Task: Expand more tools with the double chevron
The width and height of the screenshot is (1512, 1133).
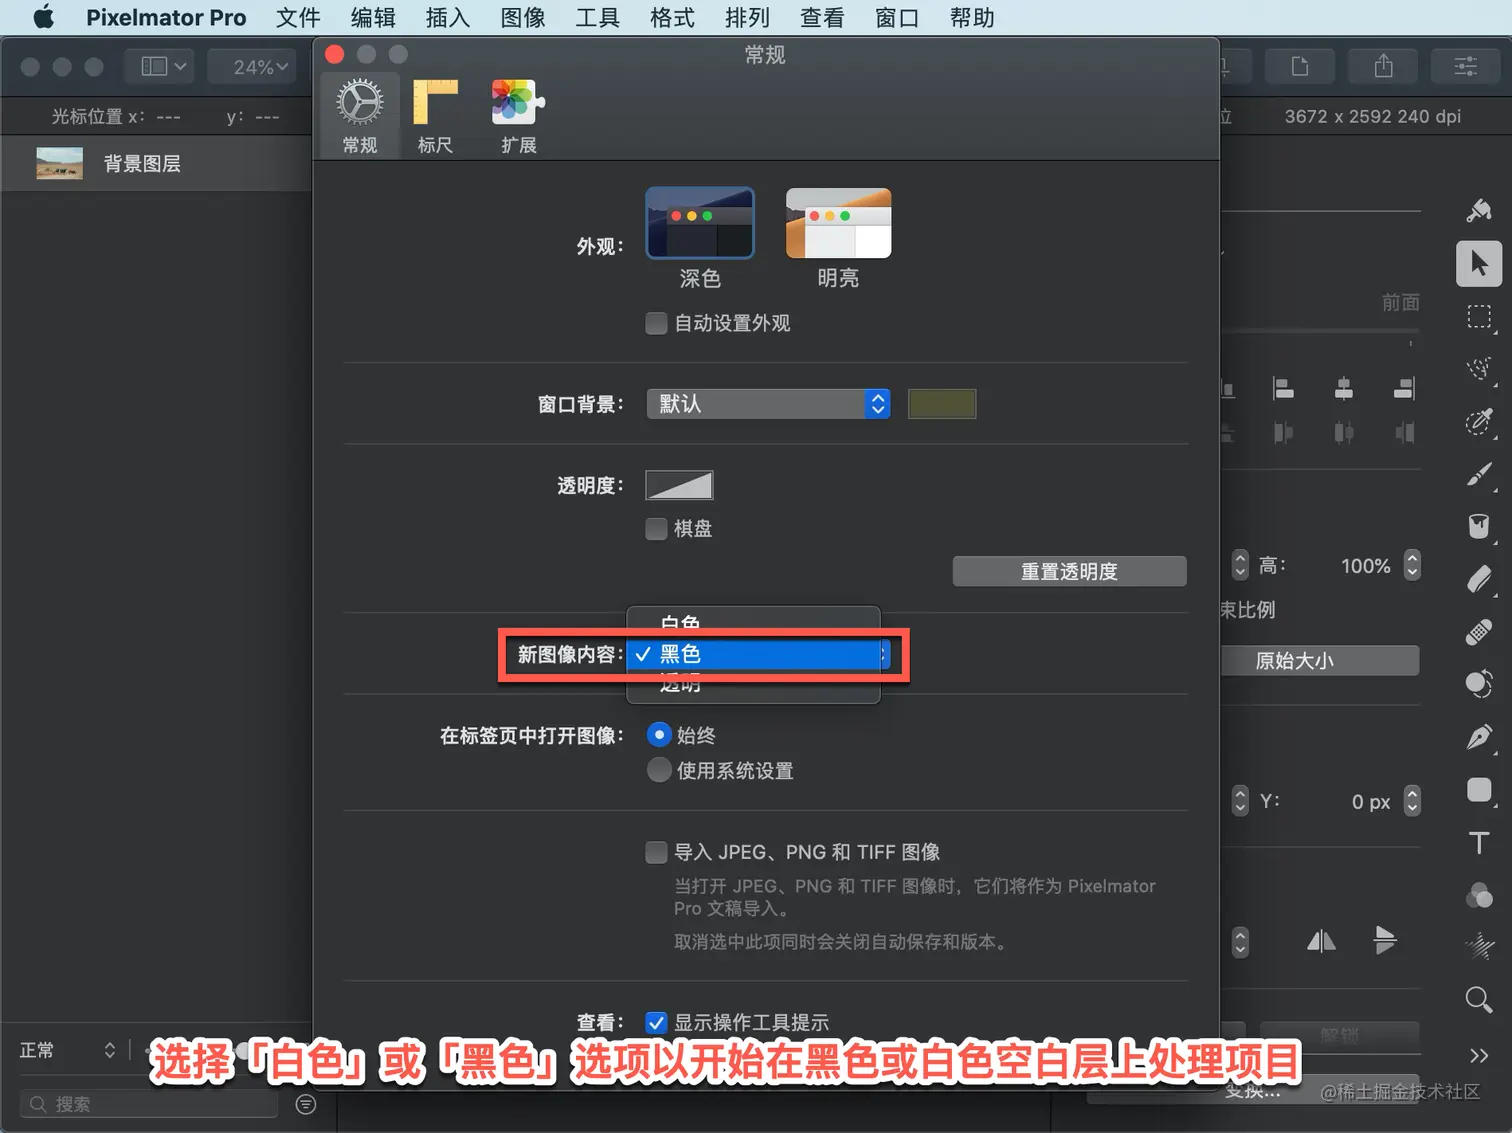Action: 1479,1055
